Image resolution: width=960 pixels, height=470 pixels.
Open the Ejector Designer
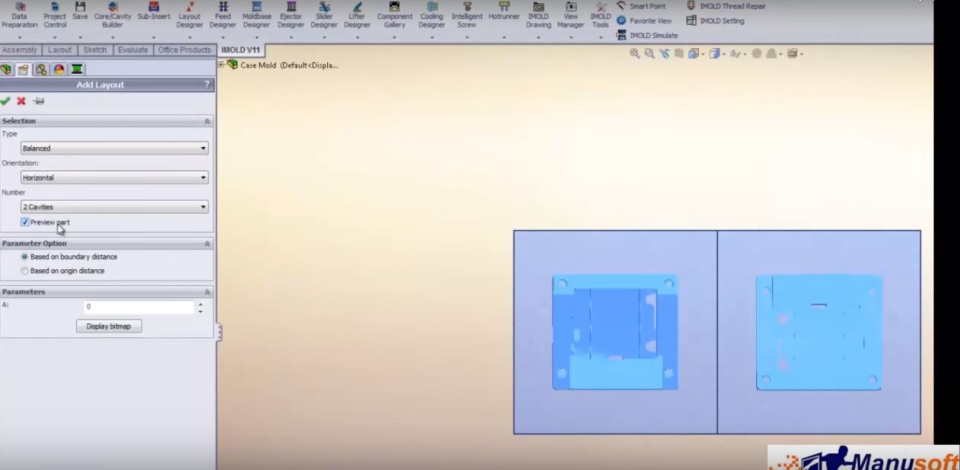click(x=291, y=15)
